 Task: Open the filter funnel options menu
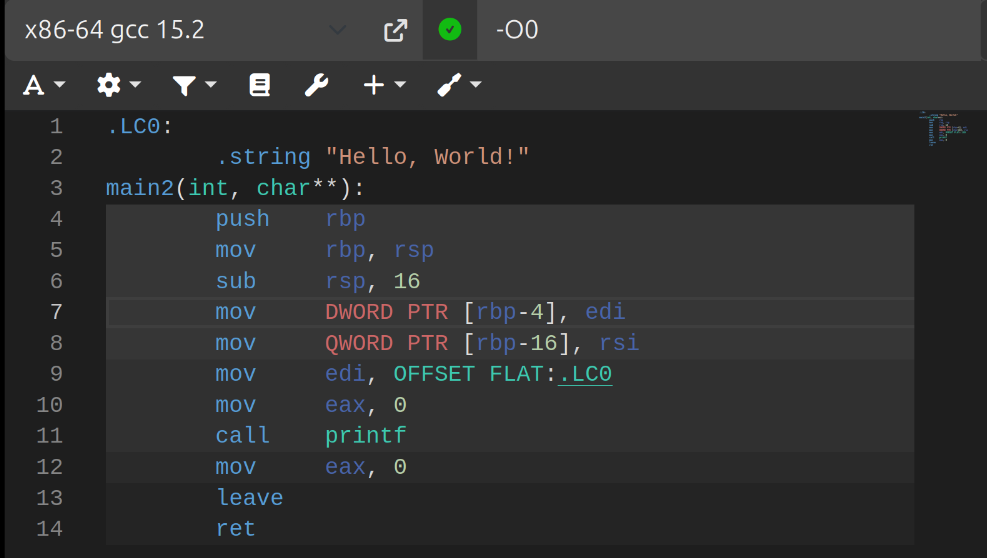pos(194,84)
